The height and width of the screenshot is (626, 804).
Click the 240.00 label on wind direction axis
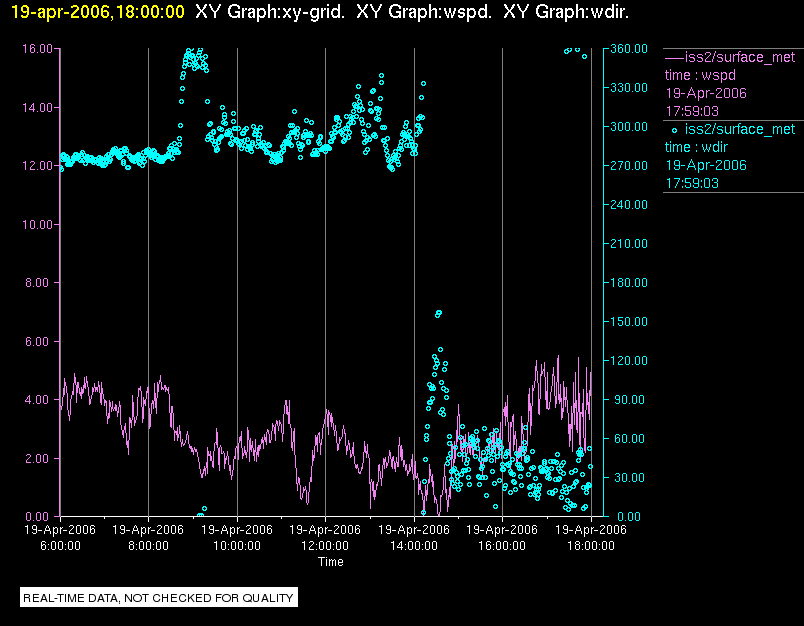click(x=629, y=205)
